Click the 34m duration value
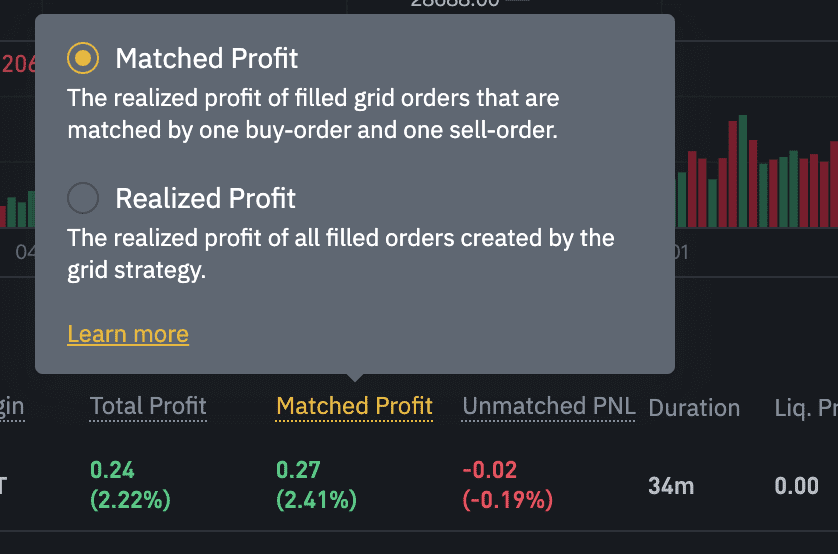 tap(671, 486)
